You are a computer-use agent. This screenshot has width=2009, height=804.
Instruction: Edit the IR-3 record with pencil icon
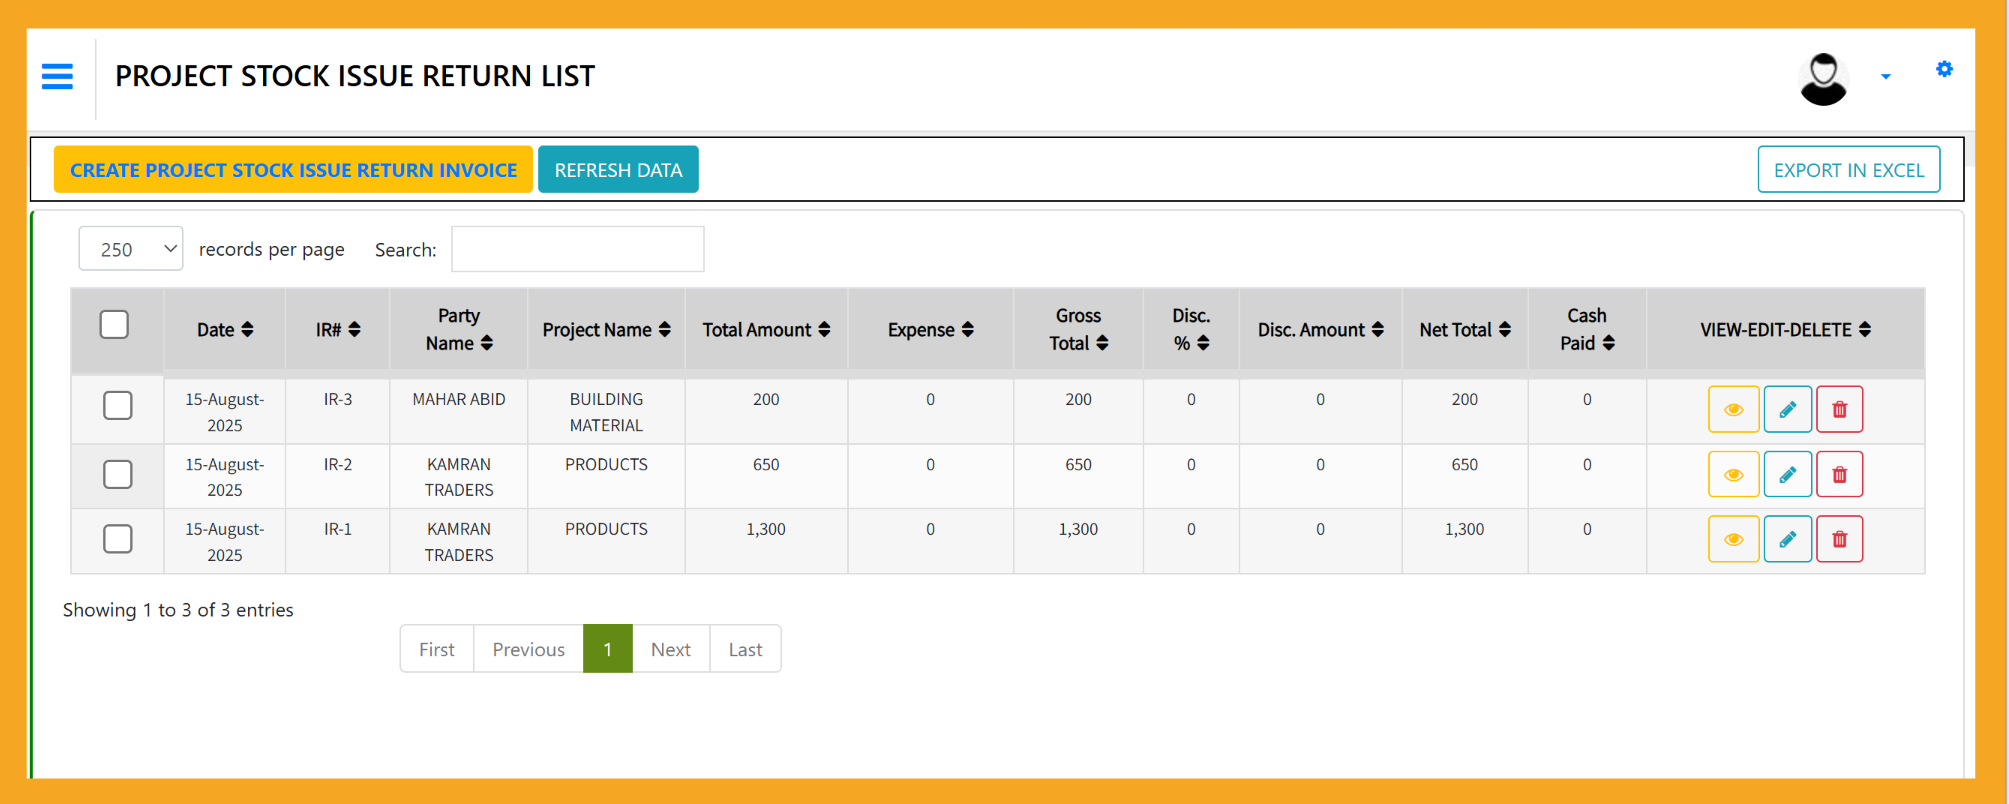coord(1787,410)
